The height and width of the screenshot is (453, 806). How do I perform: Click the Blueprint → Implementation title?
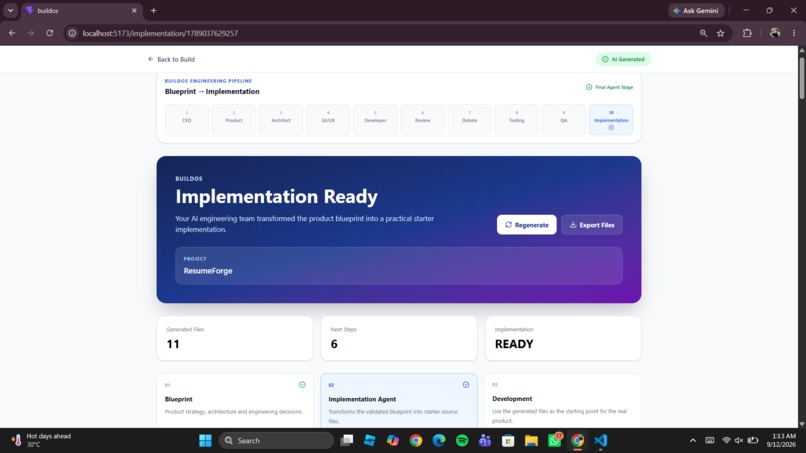(212, 92)
